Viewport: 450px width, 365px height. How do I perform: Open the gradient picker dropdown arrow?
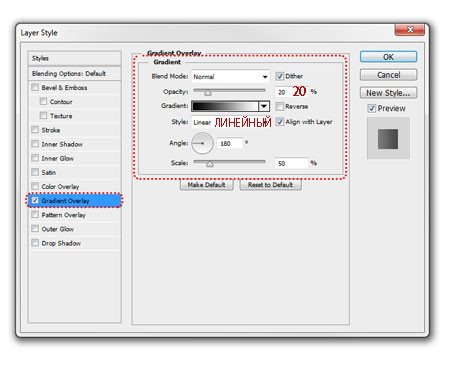click(x=264, y=106)
